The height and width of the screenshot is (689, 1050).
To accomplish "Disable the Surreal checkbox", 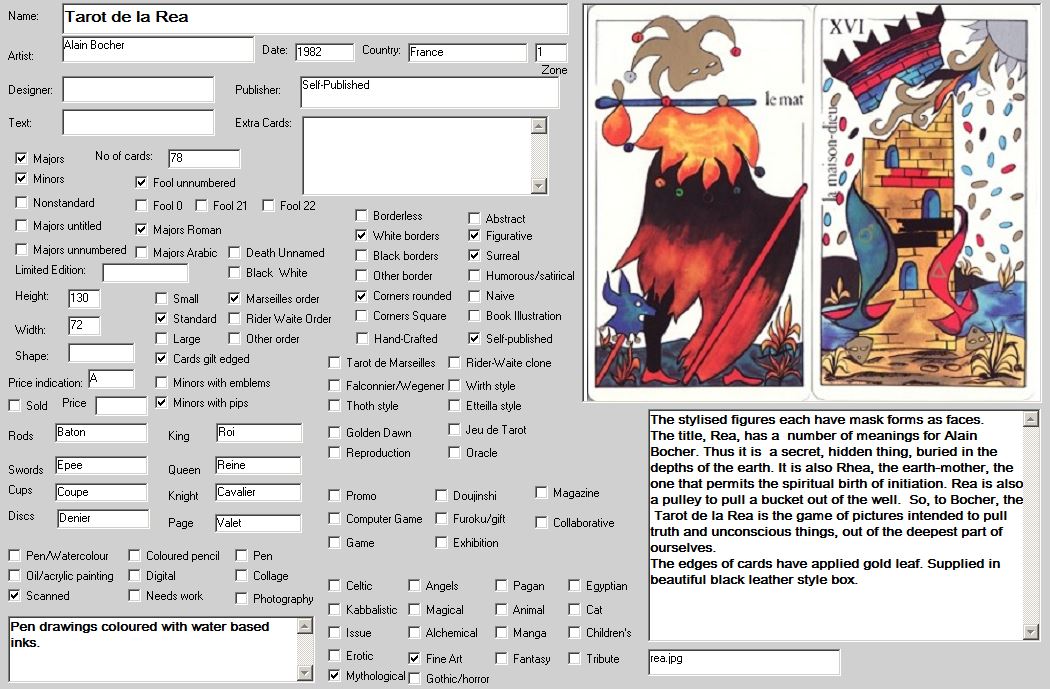I will pyautogui.click(x=476, y=256).
